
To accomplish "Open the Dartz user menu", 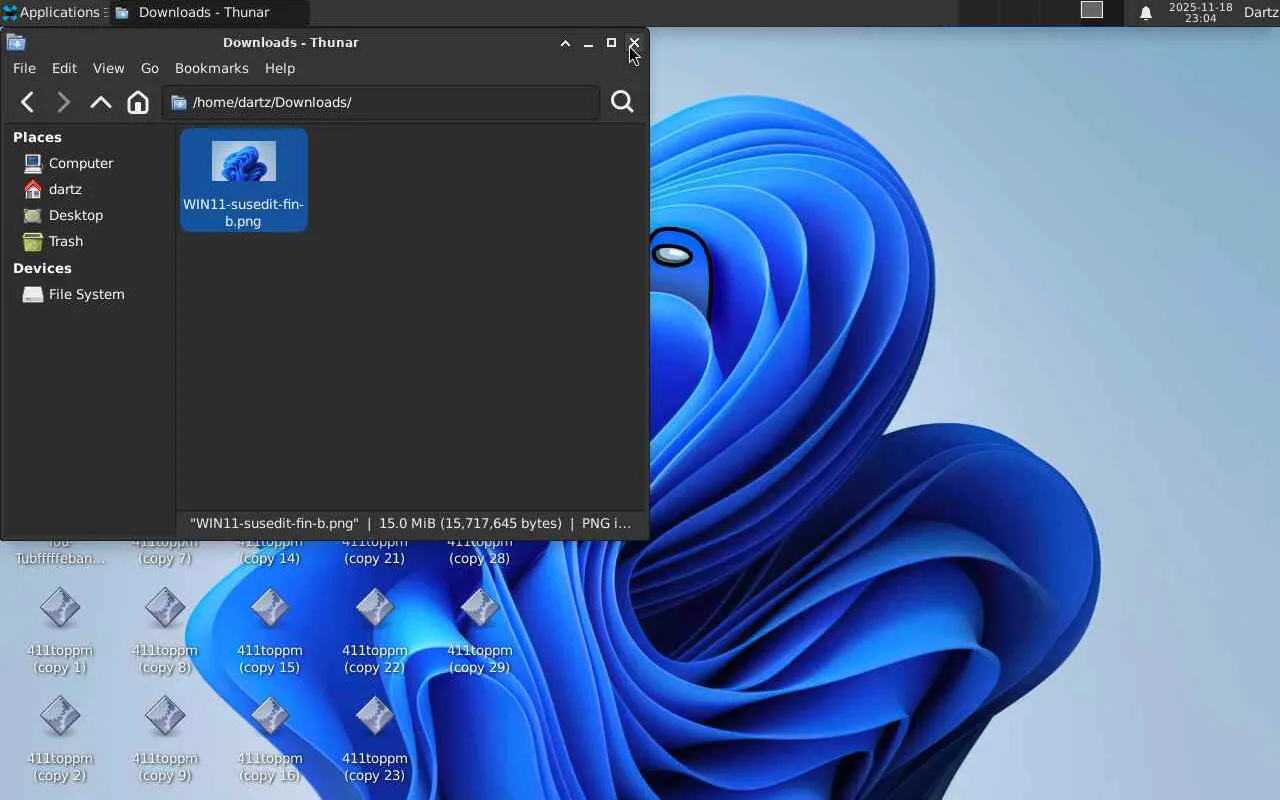I will coord(1261,13).
